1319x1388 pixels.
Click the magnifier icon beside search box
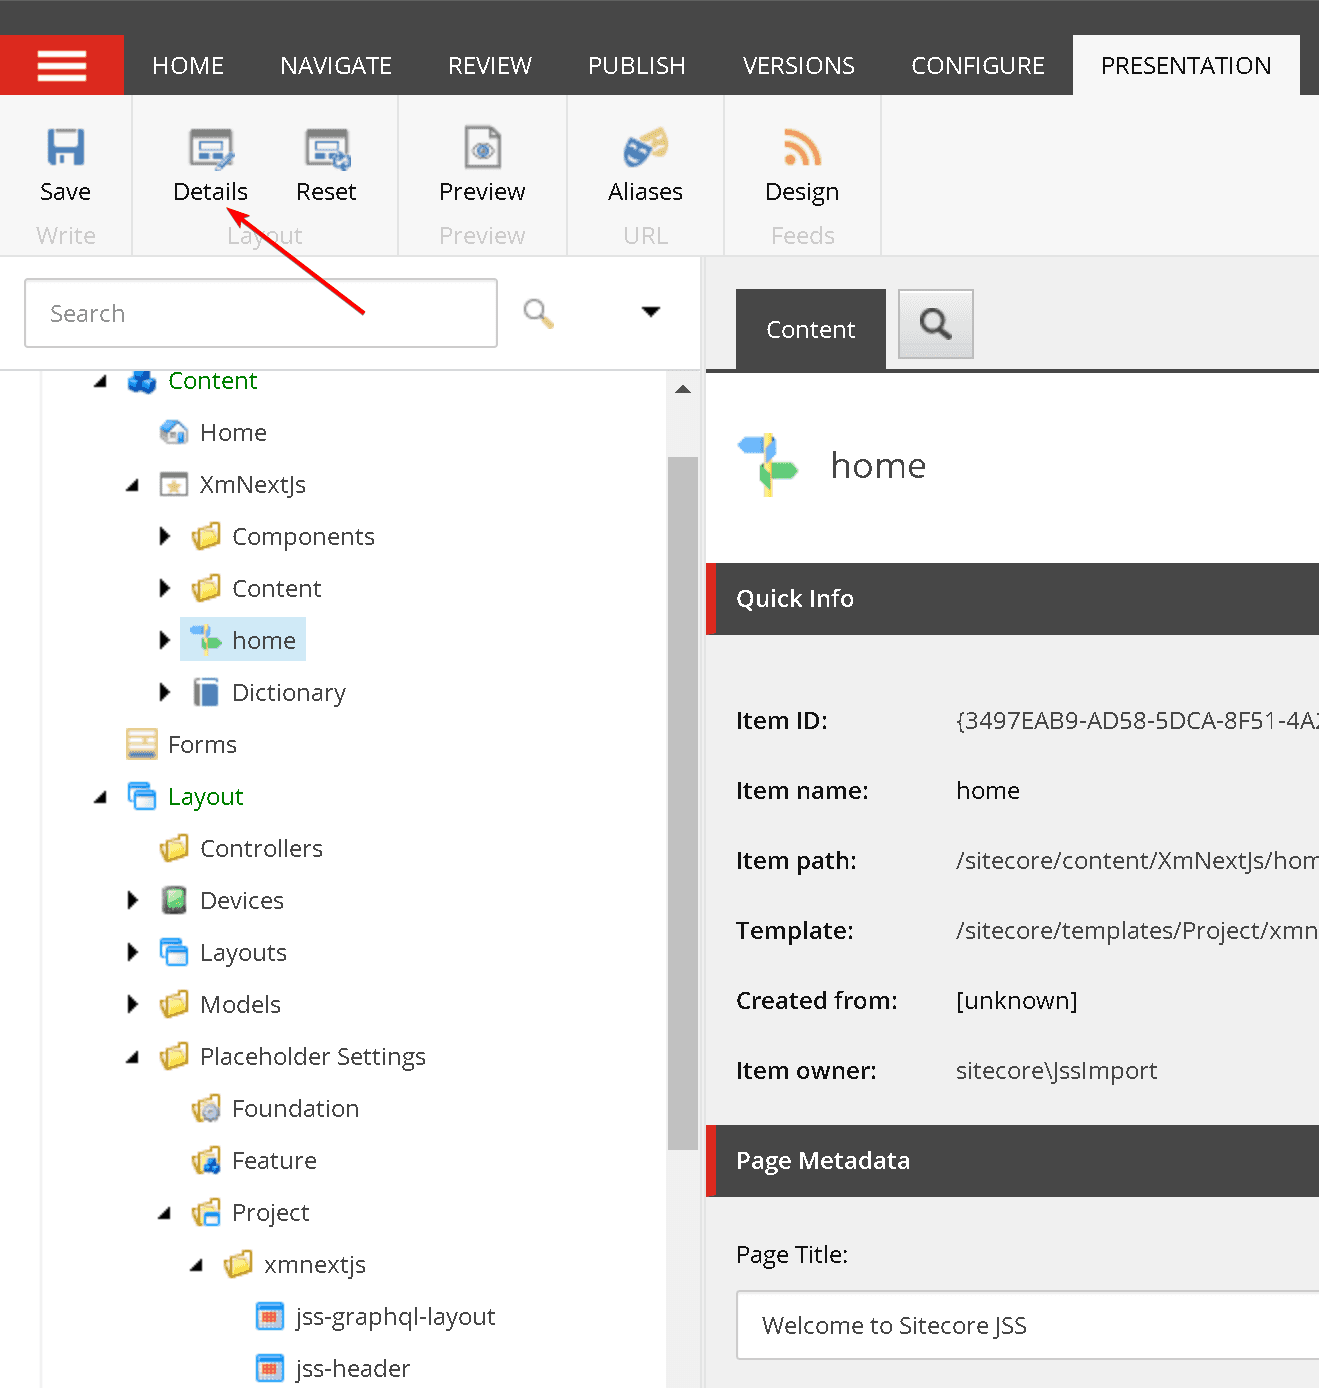(538, 313)
